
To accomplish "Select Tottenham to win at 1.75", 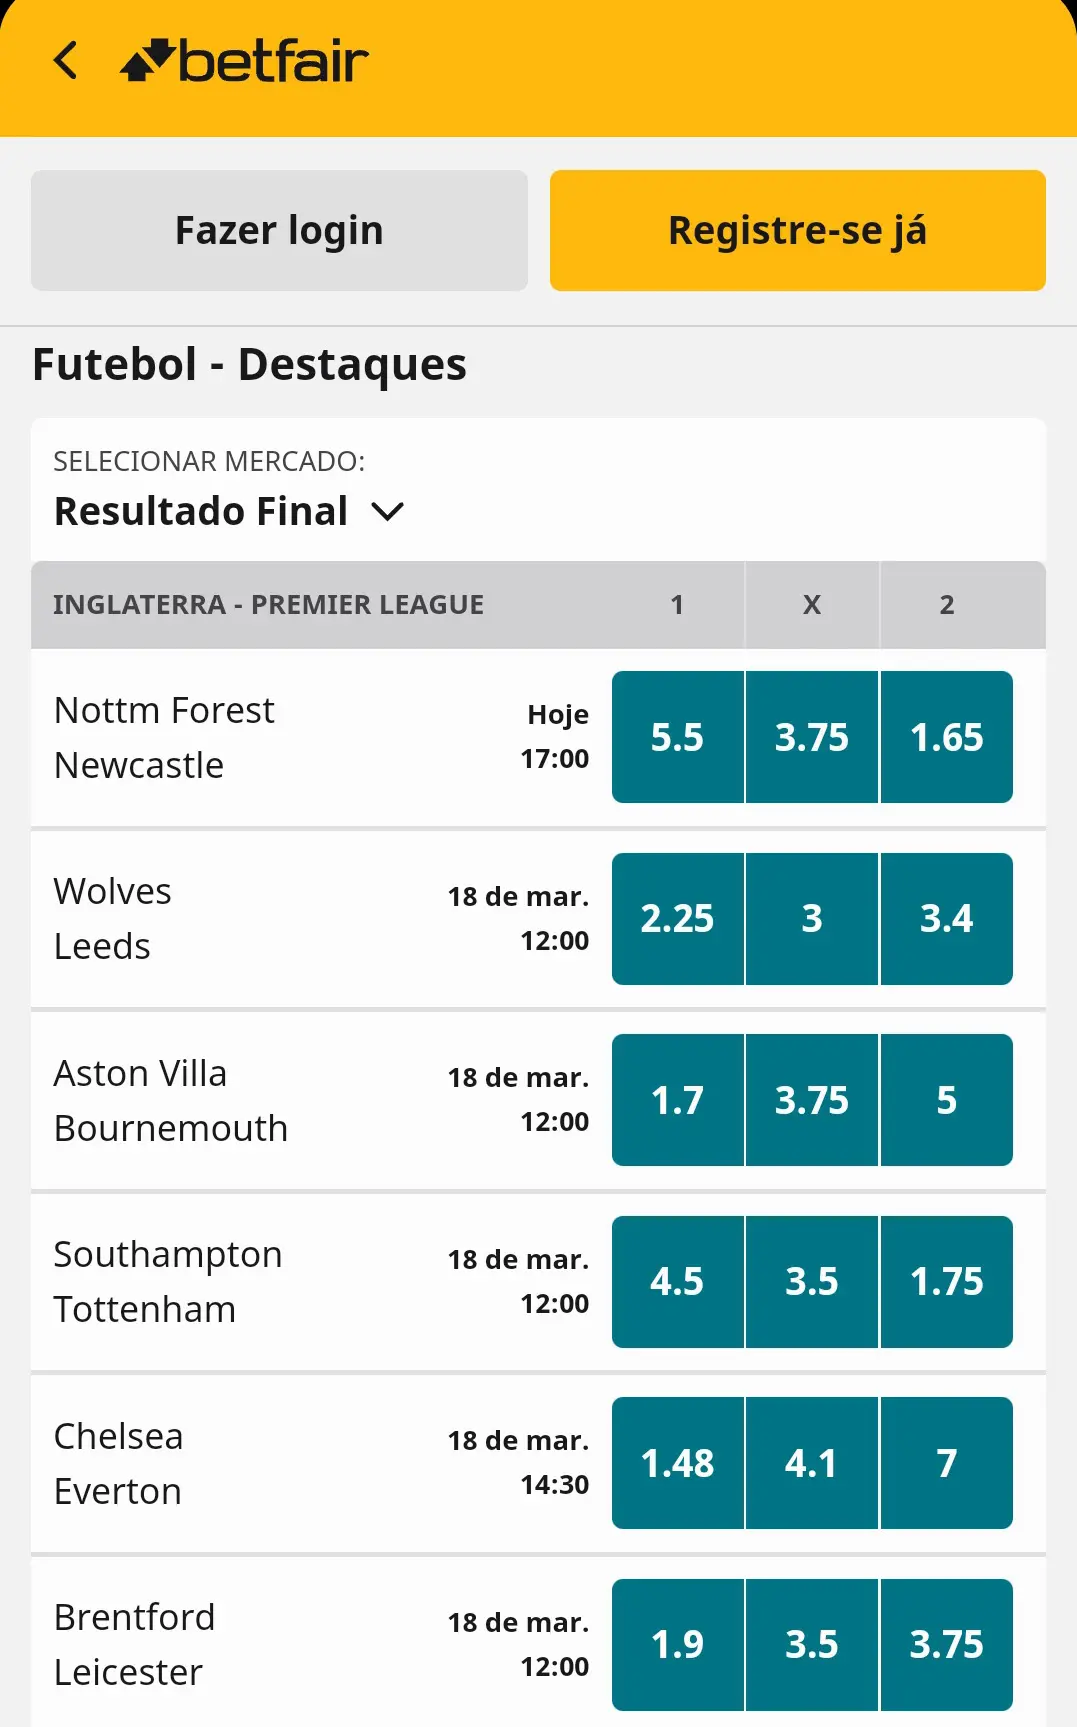I will coord(946,1281).
